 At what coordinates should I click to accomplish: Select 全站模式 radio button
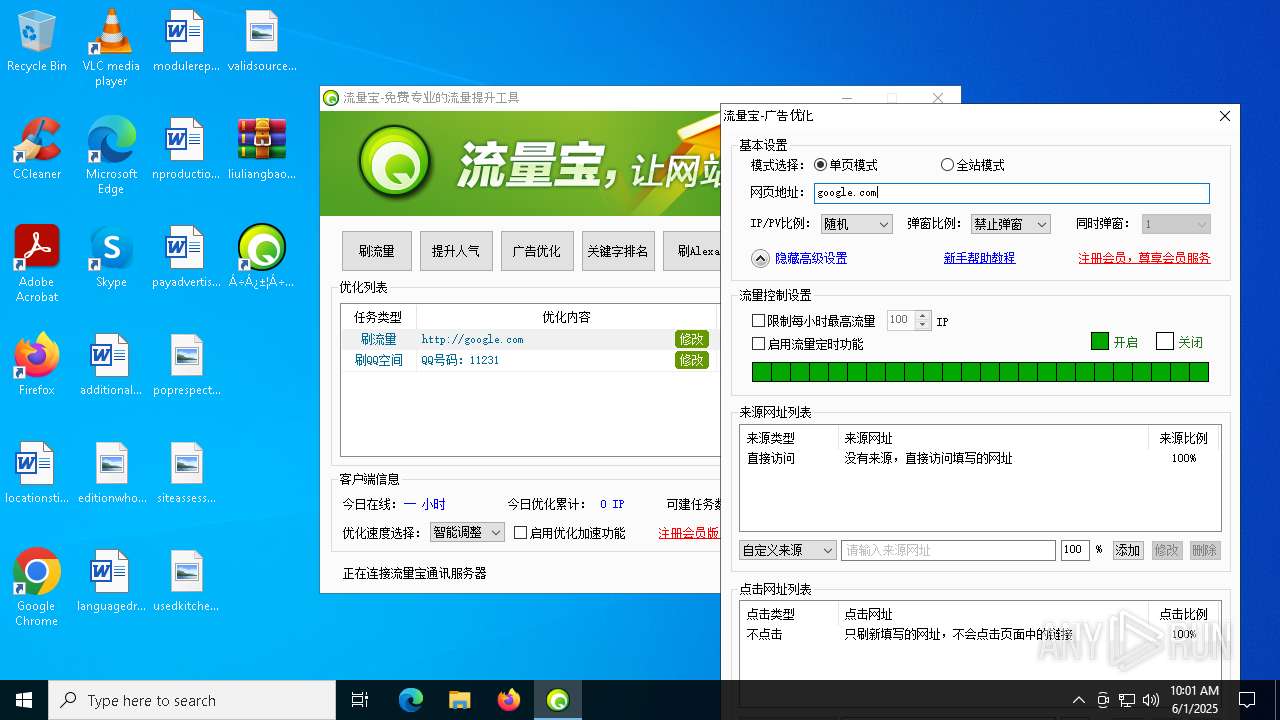[947, 165]
